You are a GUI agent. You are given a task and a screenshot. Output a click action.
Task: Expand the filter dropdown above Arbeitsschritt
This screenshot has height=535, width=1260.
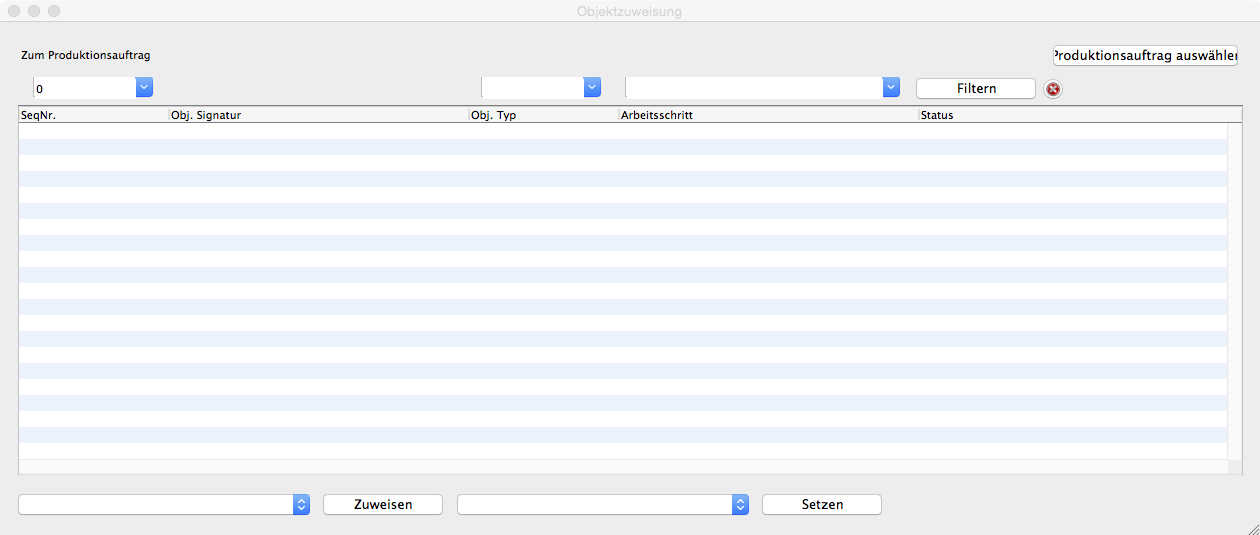click(x=891, y=88)
